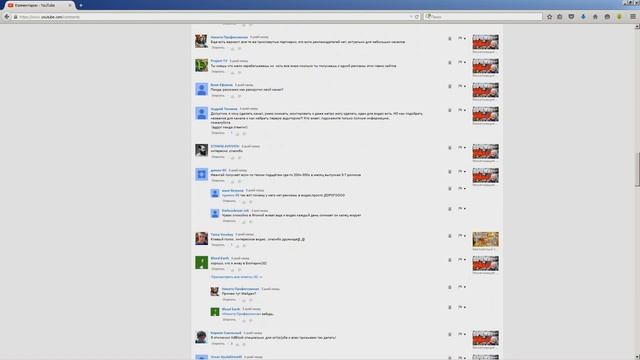Image resolution: width=640 pixels, height=360 pixels.
Task: Delete top-level Blood Earth comment via trash
Action: point(450,260)
